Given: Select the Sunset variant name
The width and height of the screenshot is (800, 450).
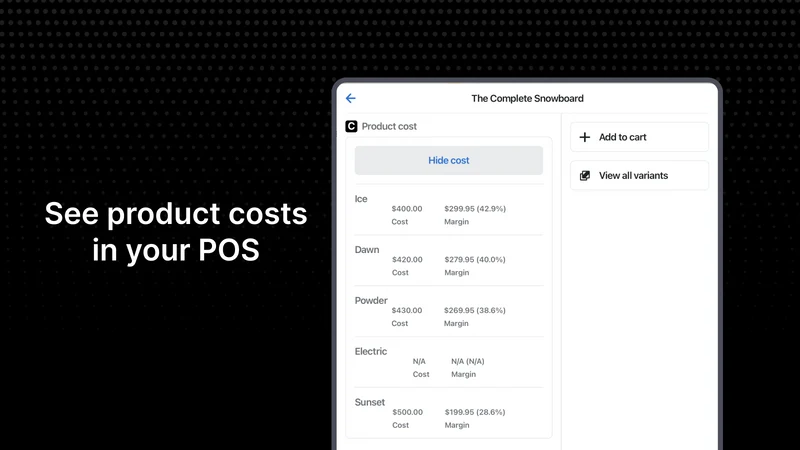Looking at the screenshot, I should (370, 402).
